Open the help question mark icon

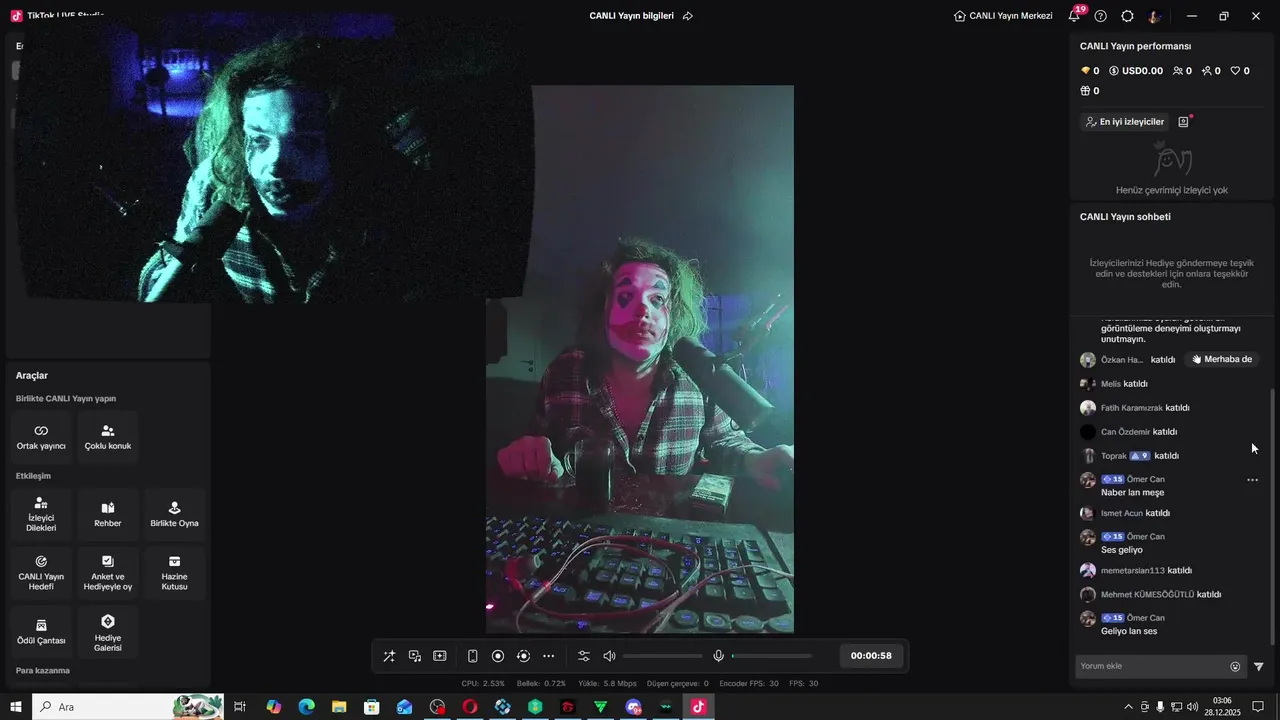click(1101, 16)
